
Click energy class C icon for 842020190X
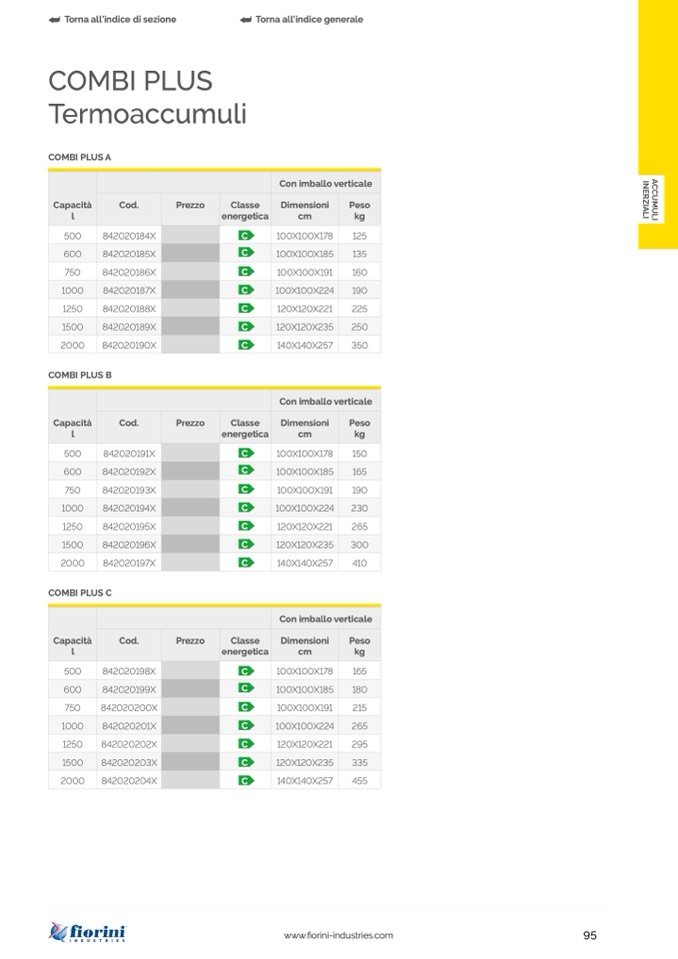coord(245,345)
